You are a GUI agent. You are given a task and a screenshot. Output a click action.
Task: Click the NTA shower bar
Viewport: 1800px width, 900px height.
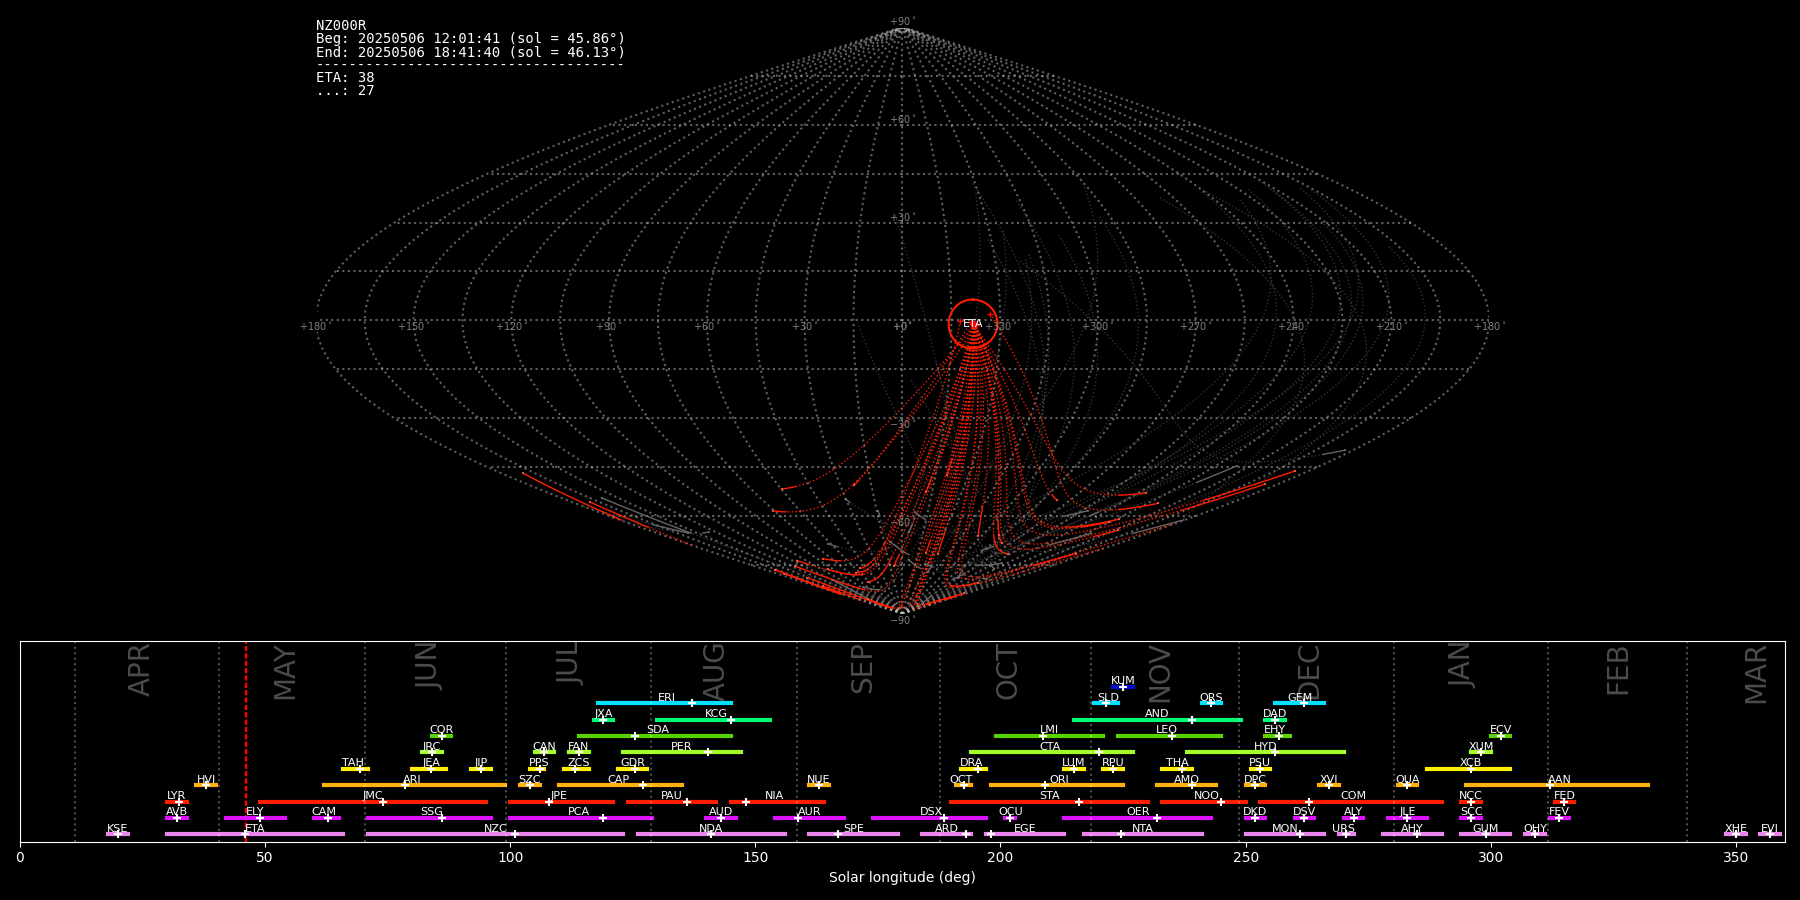coord(1142,834)
